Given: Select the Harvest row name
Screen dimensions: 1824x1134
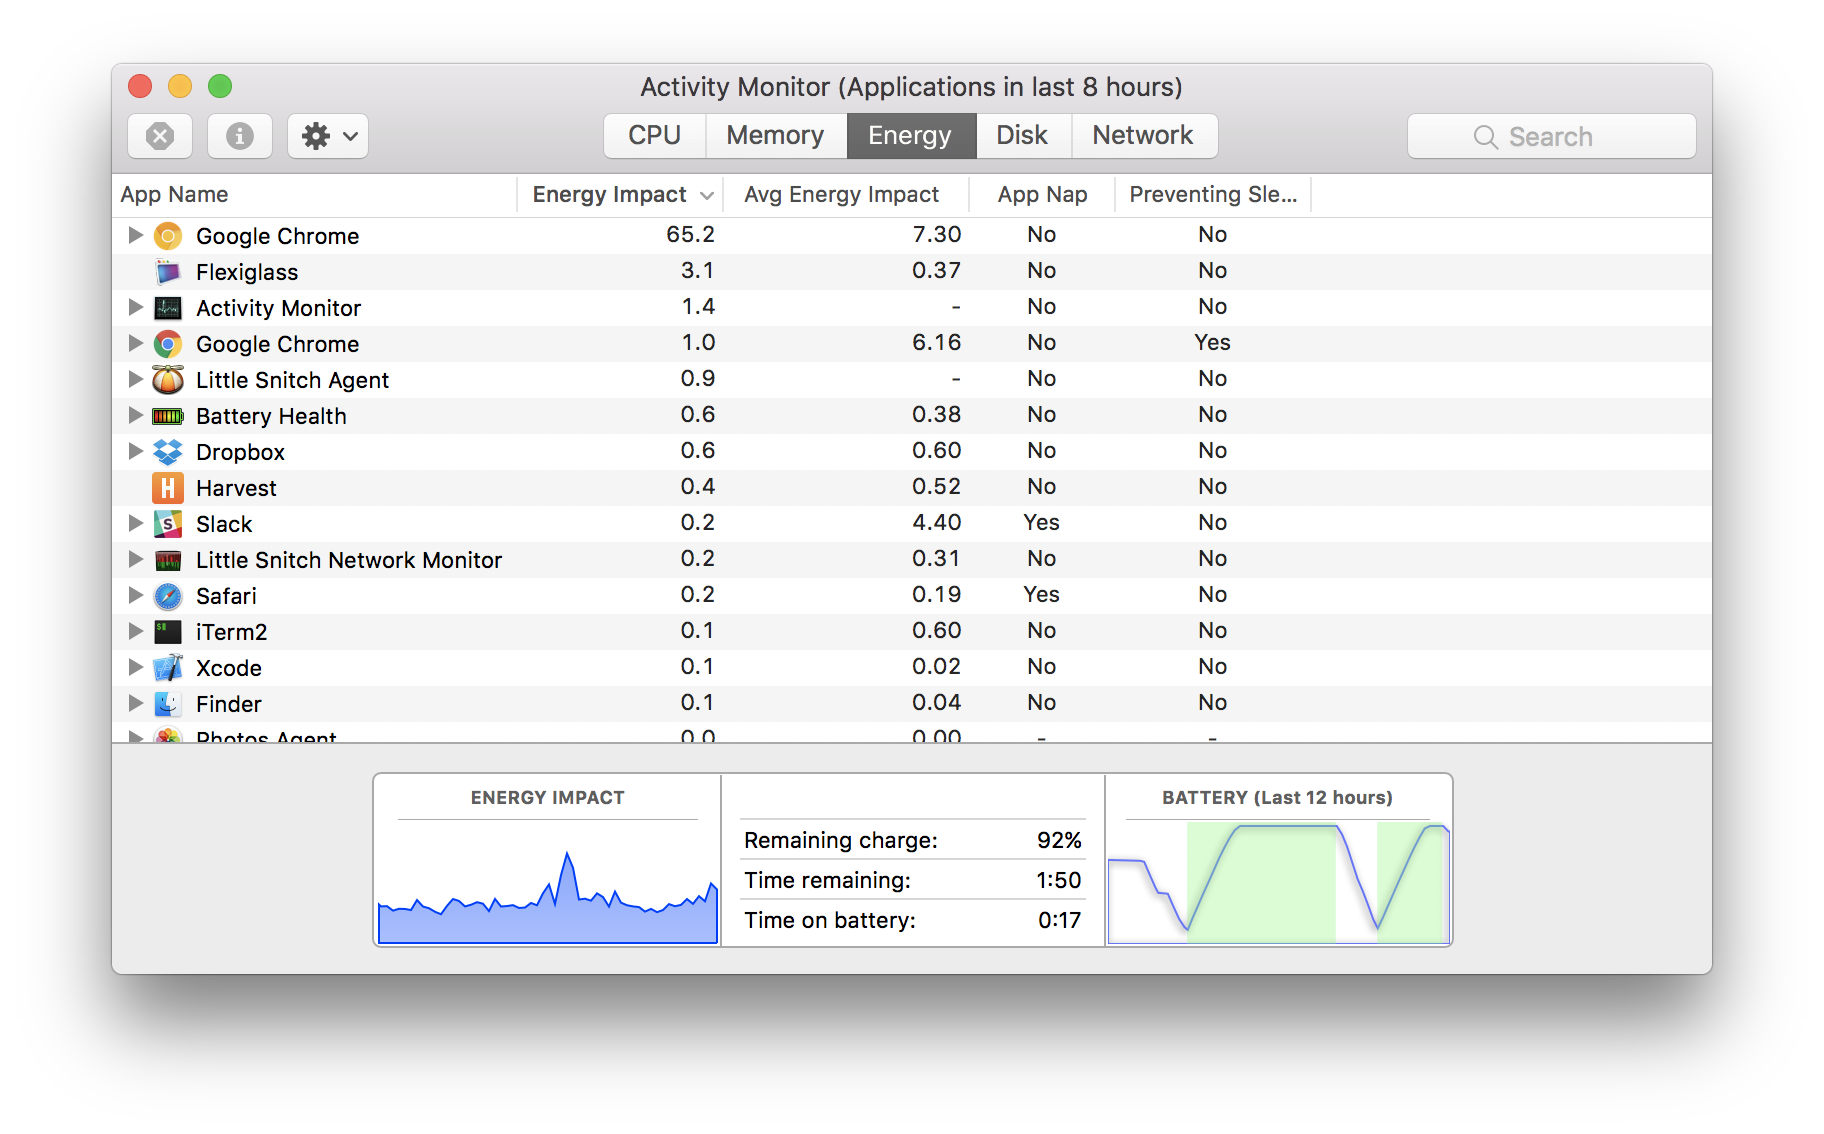Looking at the screenshot, I should click(x=236, y=488).
